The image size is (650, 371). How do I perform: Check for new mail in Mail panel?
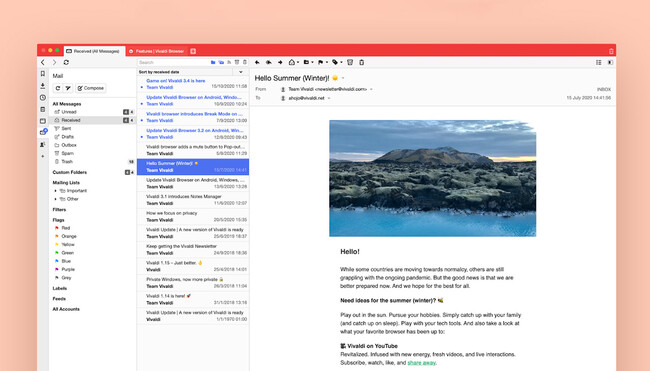[x=58, y=88]
